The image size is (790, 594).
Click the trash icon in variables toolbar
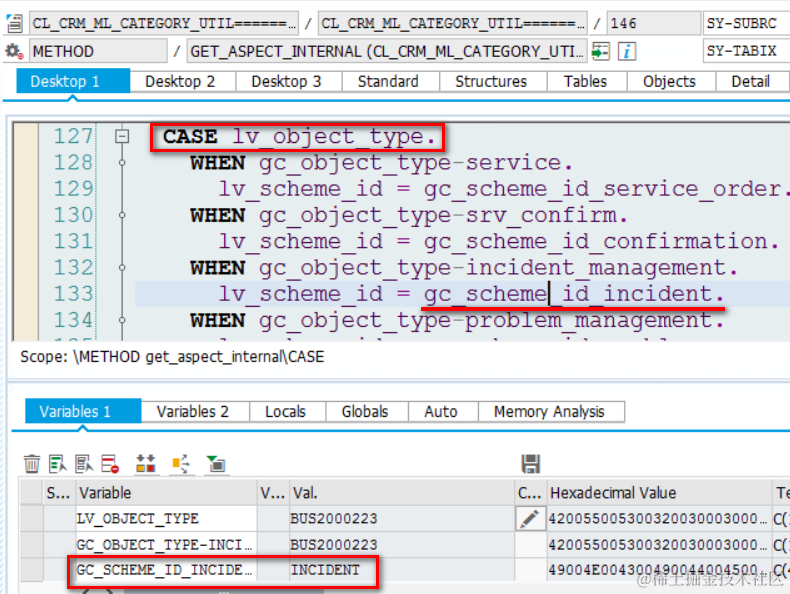coord(32,464)
